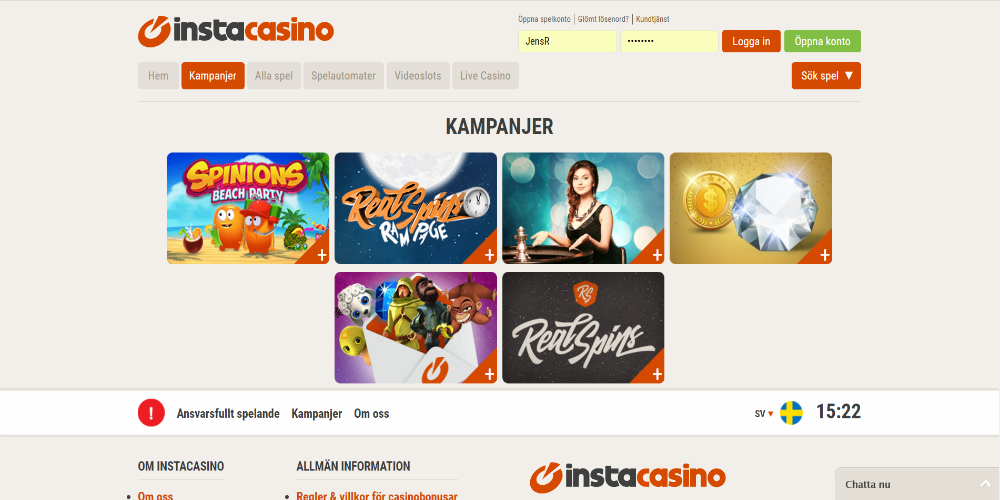
Task: Switch to the Alla spel tab
Action: [274, 76]
